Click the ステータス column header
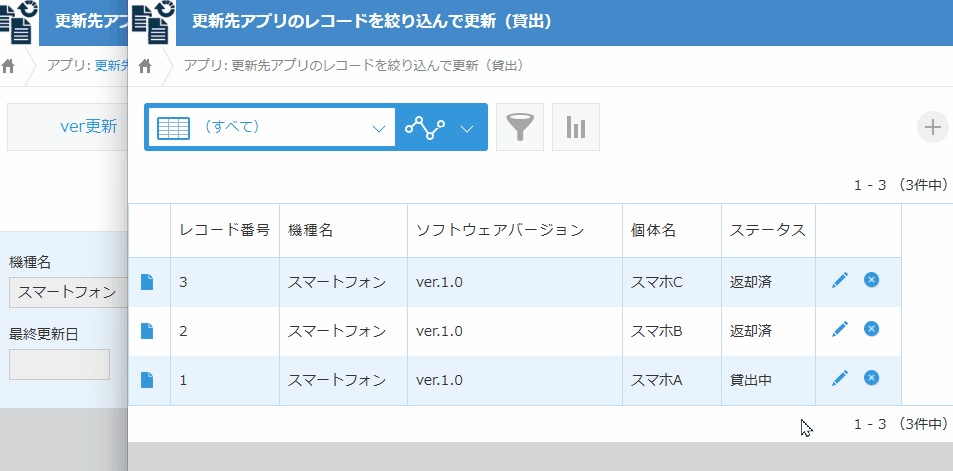The height and width of the screenshot is (471, 953). pos(768,230)
